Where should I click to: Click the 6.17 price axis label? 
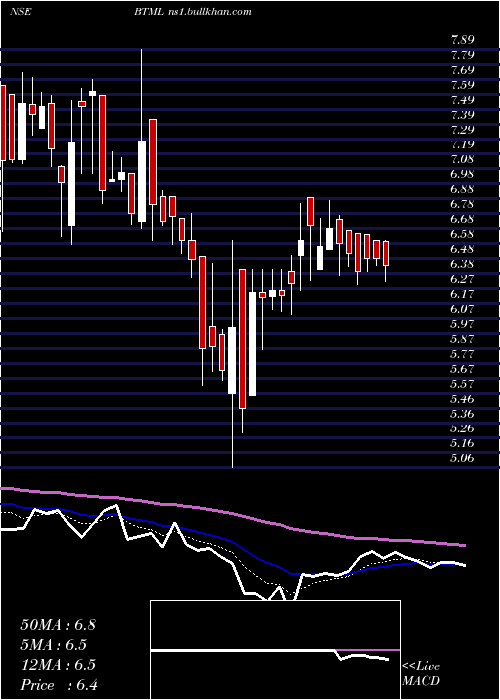(463, 294)
